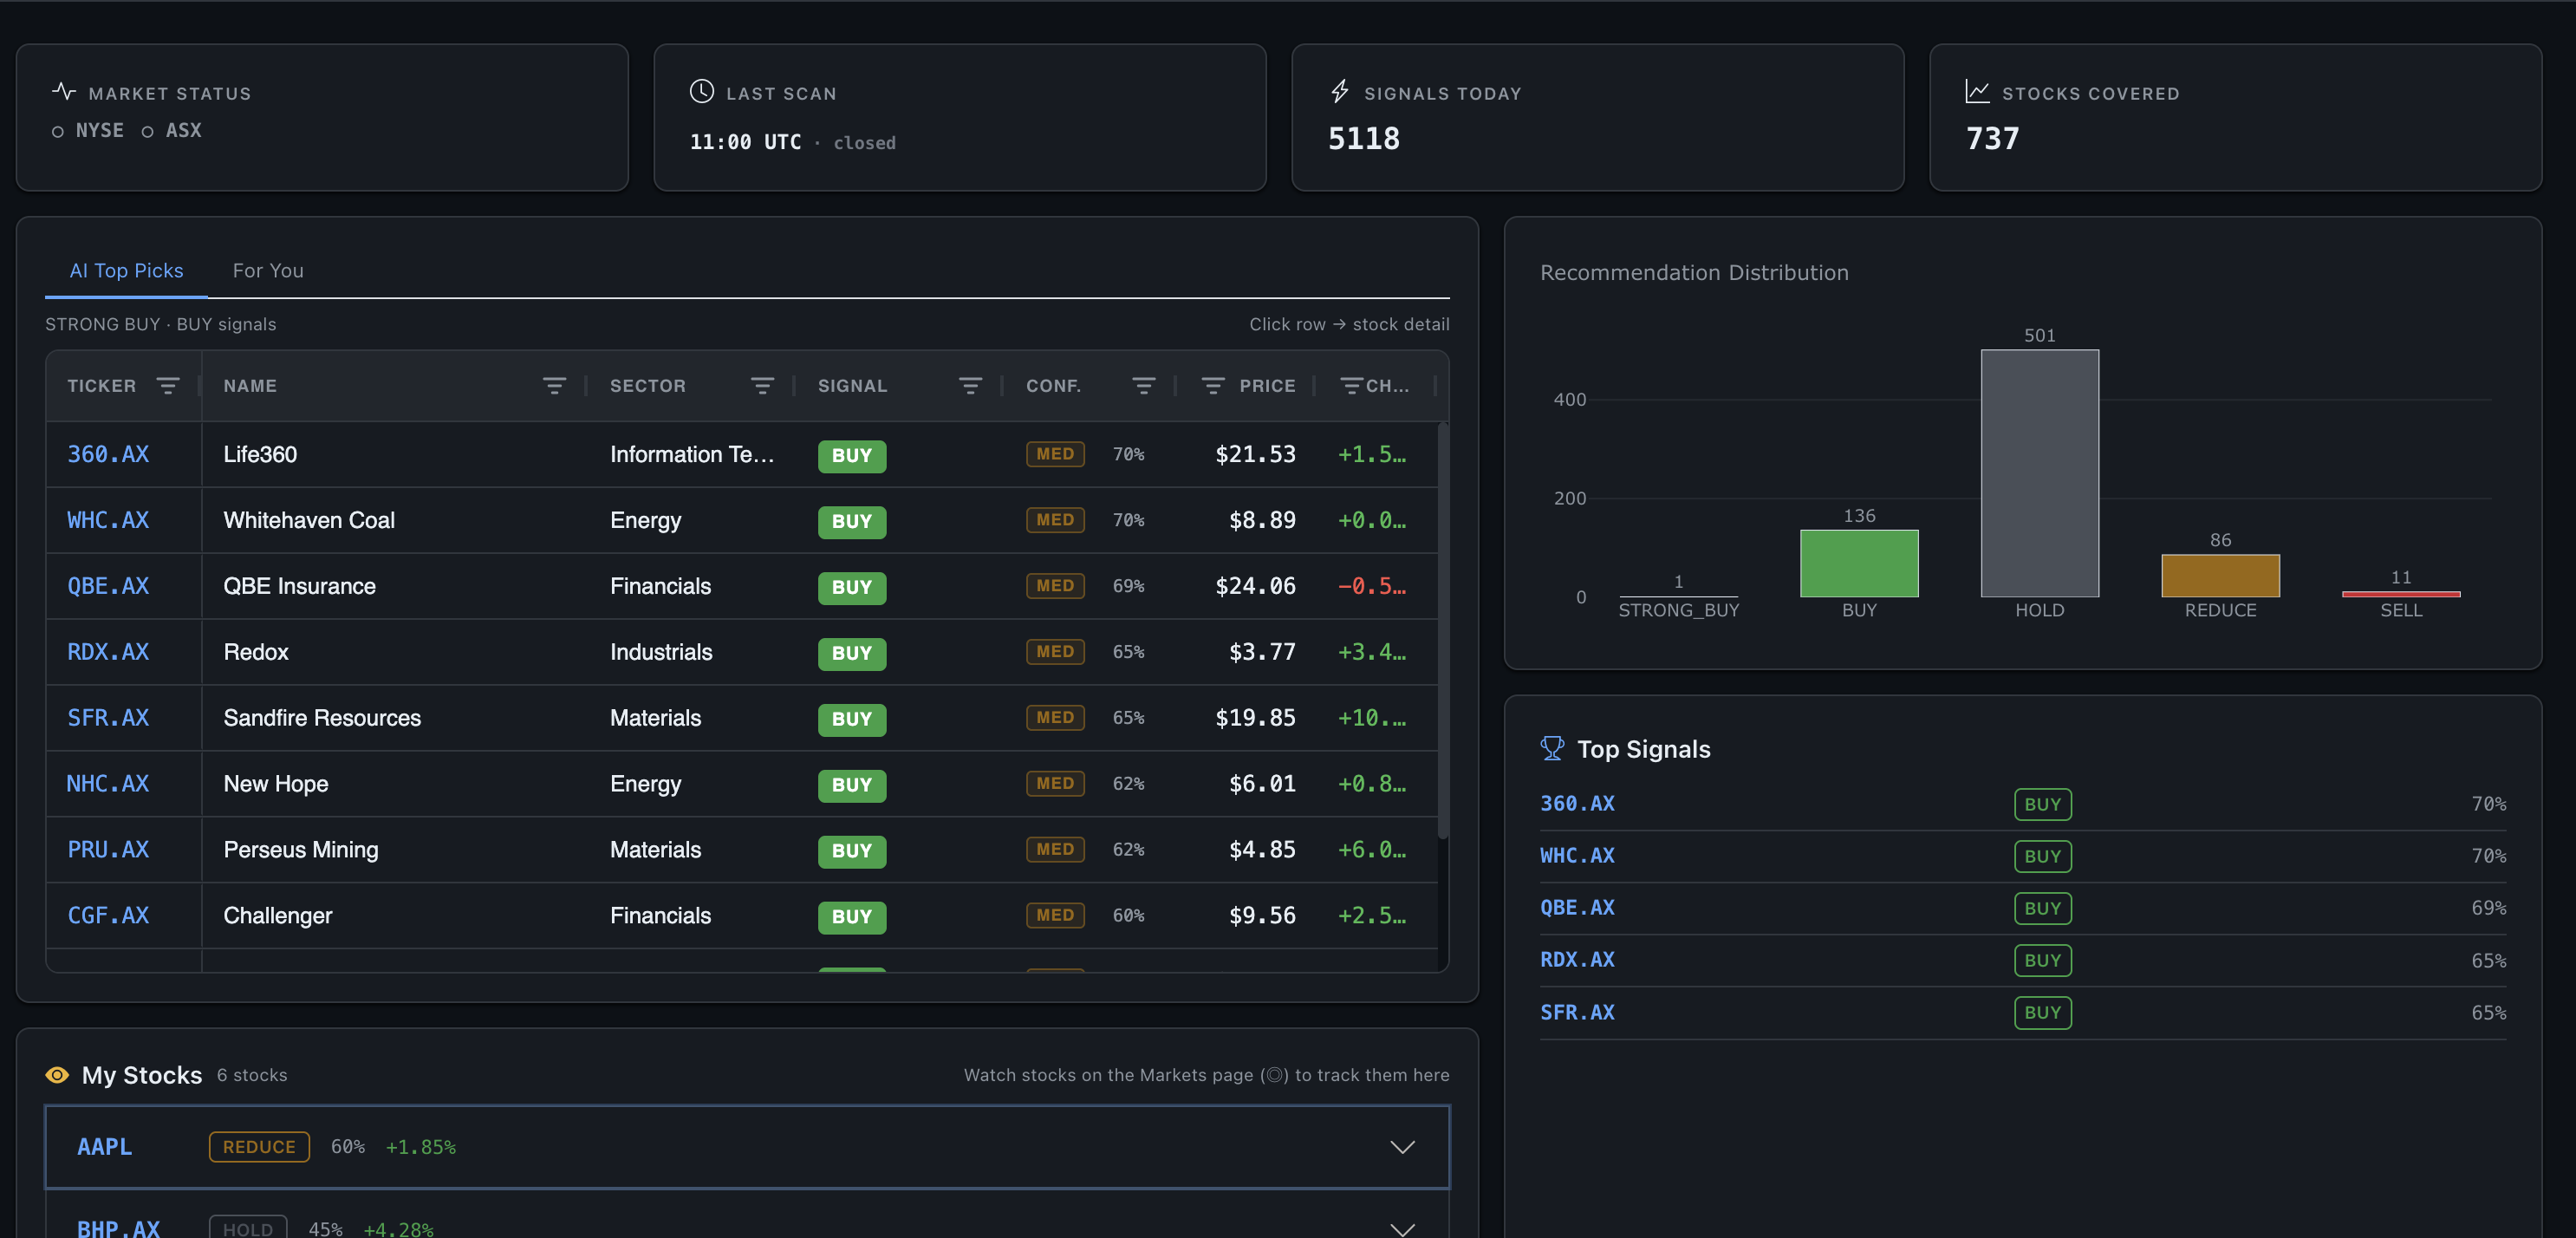Click the BUY badge in Life360 row
This screenshot has width=2576, height=1238.
[852, 455]
